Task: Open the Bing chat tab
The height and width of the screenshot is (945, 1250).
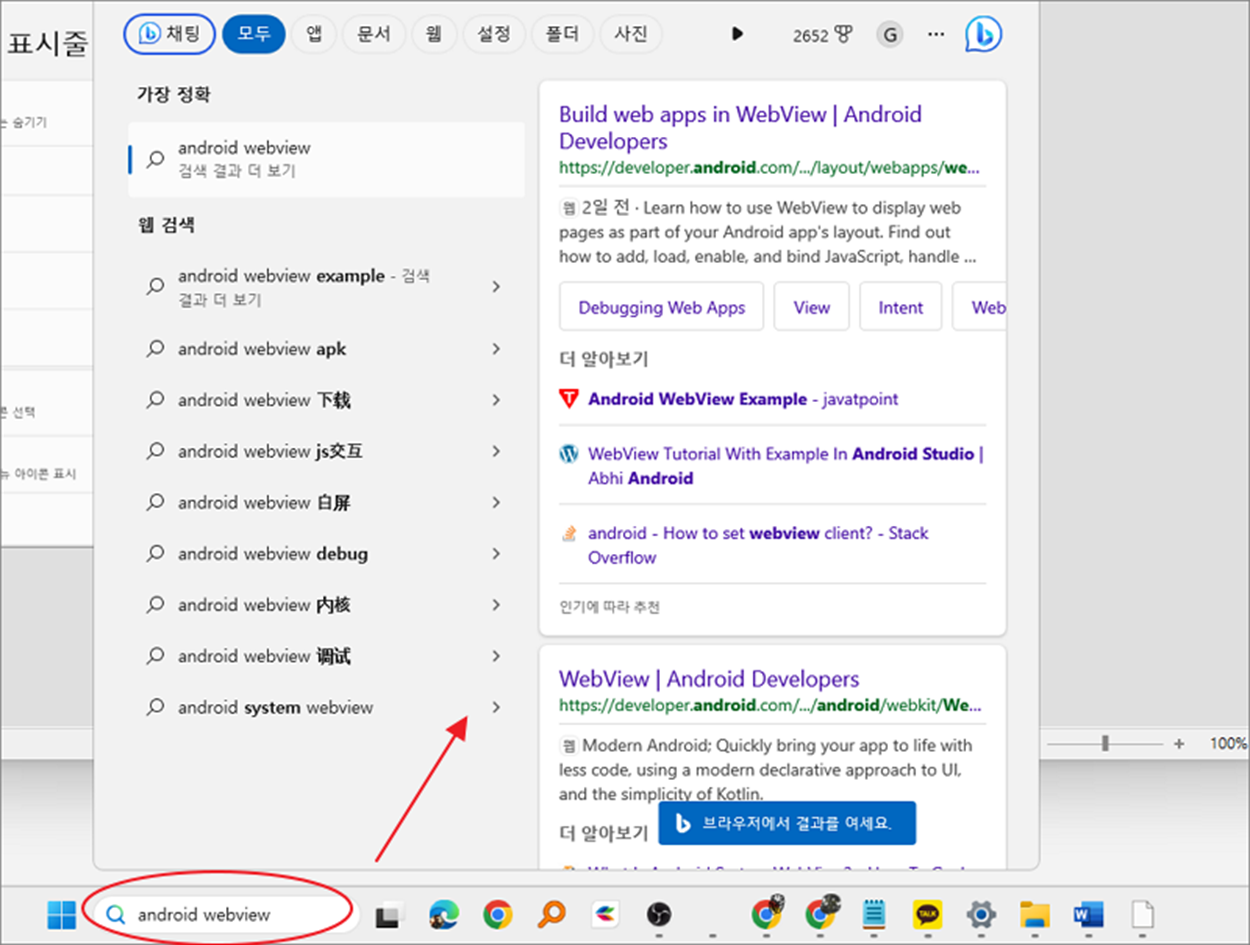Action: (168, 34)
